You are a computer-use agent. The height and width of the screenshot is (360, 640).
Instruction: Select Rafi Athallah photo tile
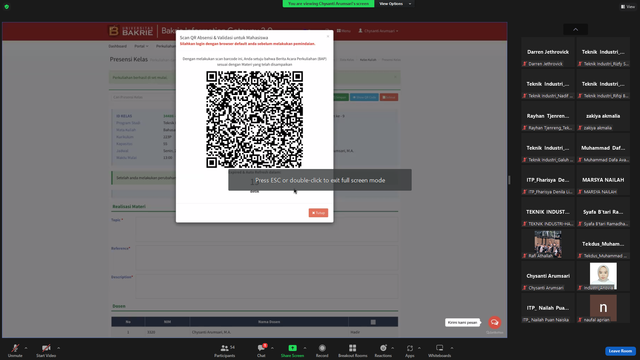pos(548,244)
